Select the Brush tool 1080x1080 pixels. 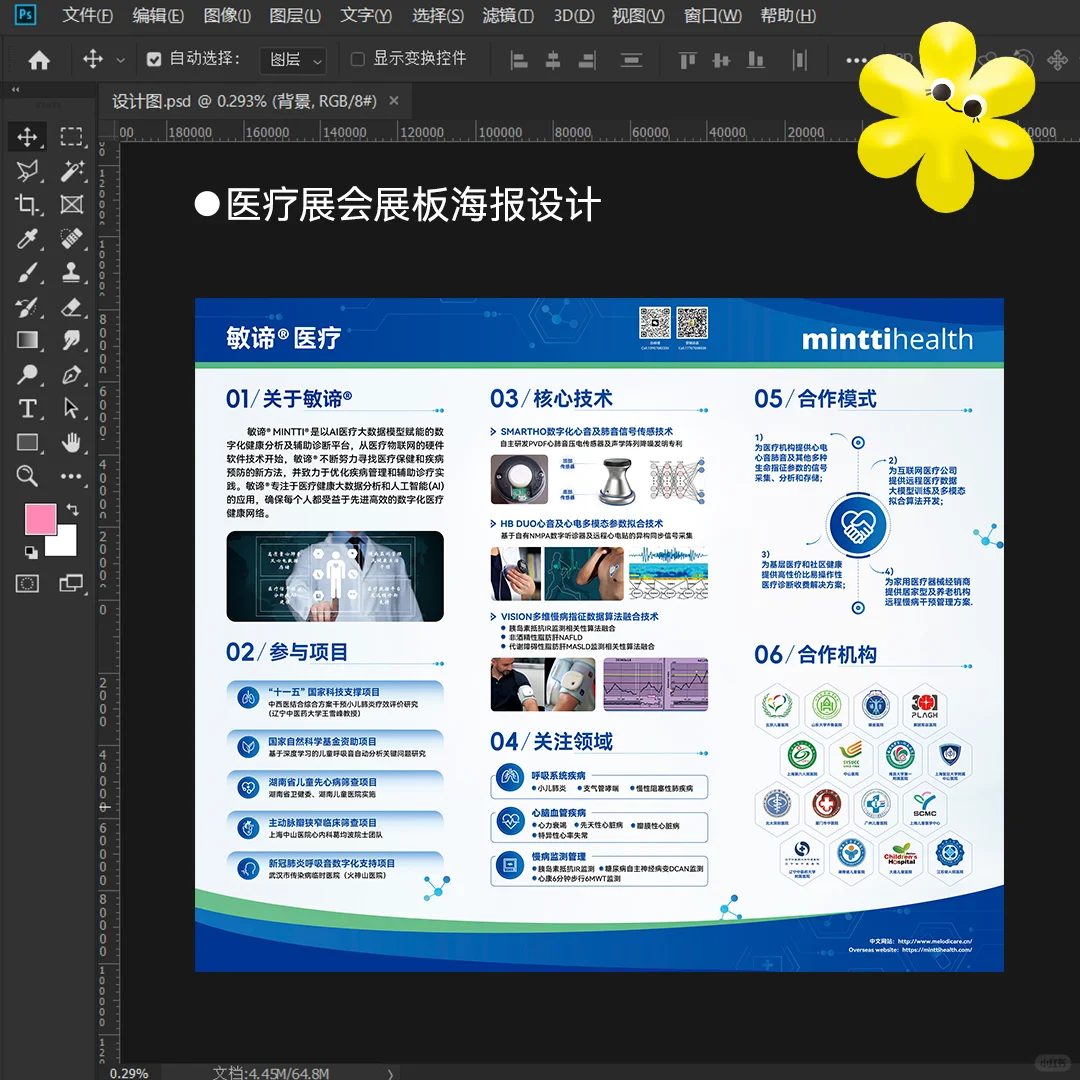tap(27, 273)
